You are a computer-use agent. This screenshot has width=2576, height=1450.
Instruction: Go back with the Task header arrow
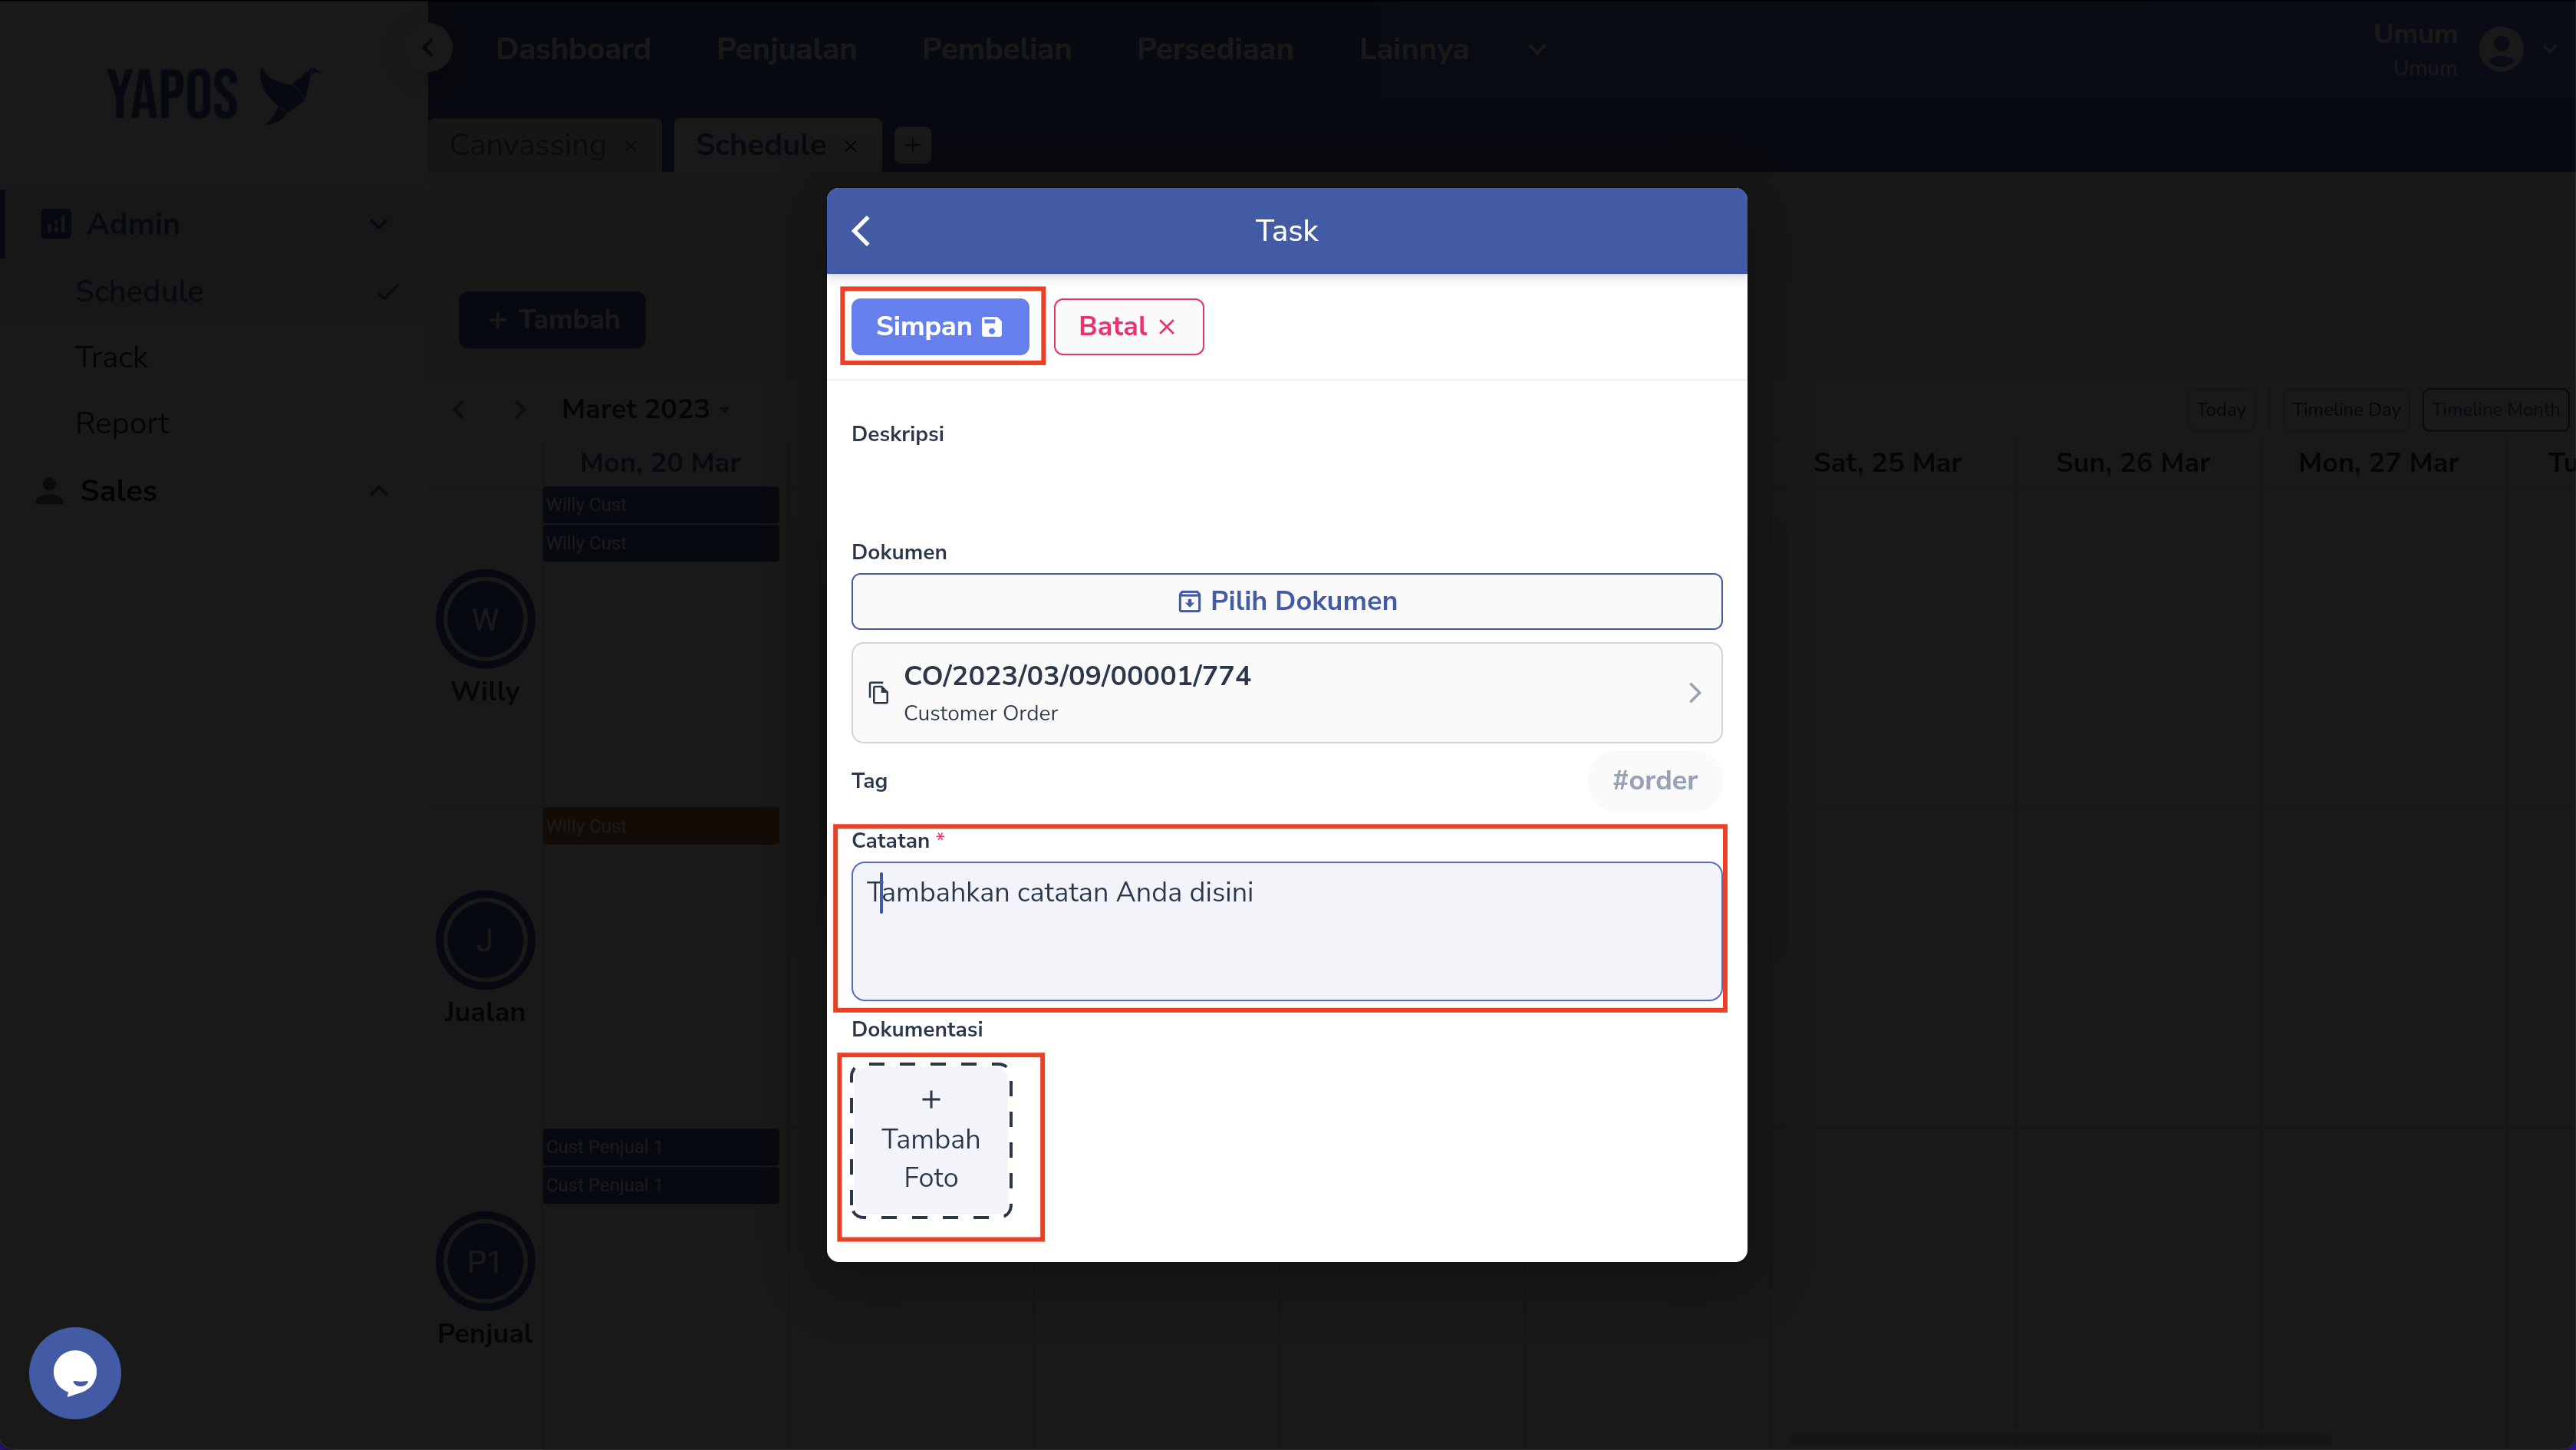(x=861, y=231)
